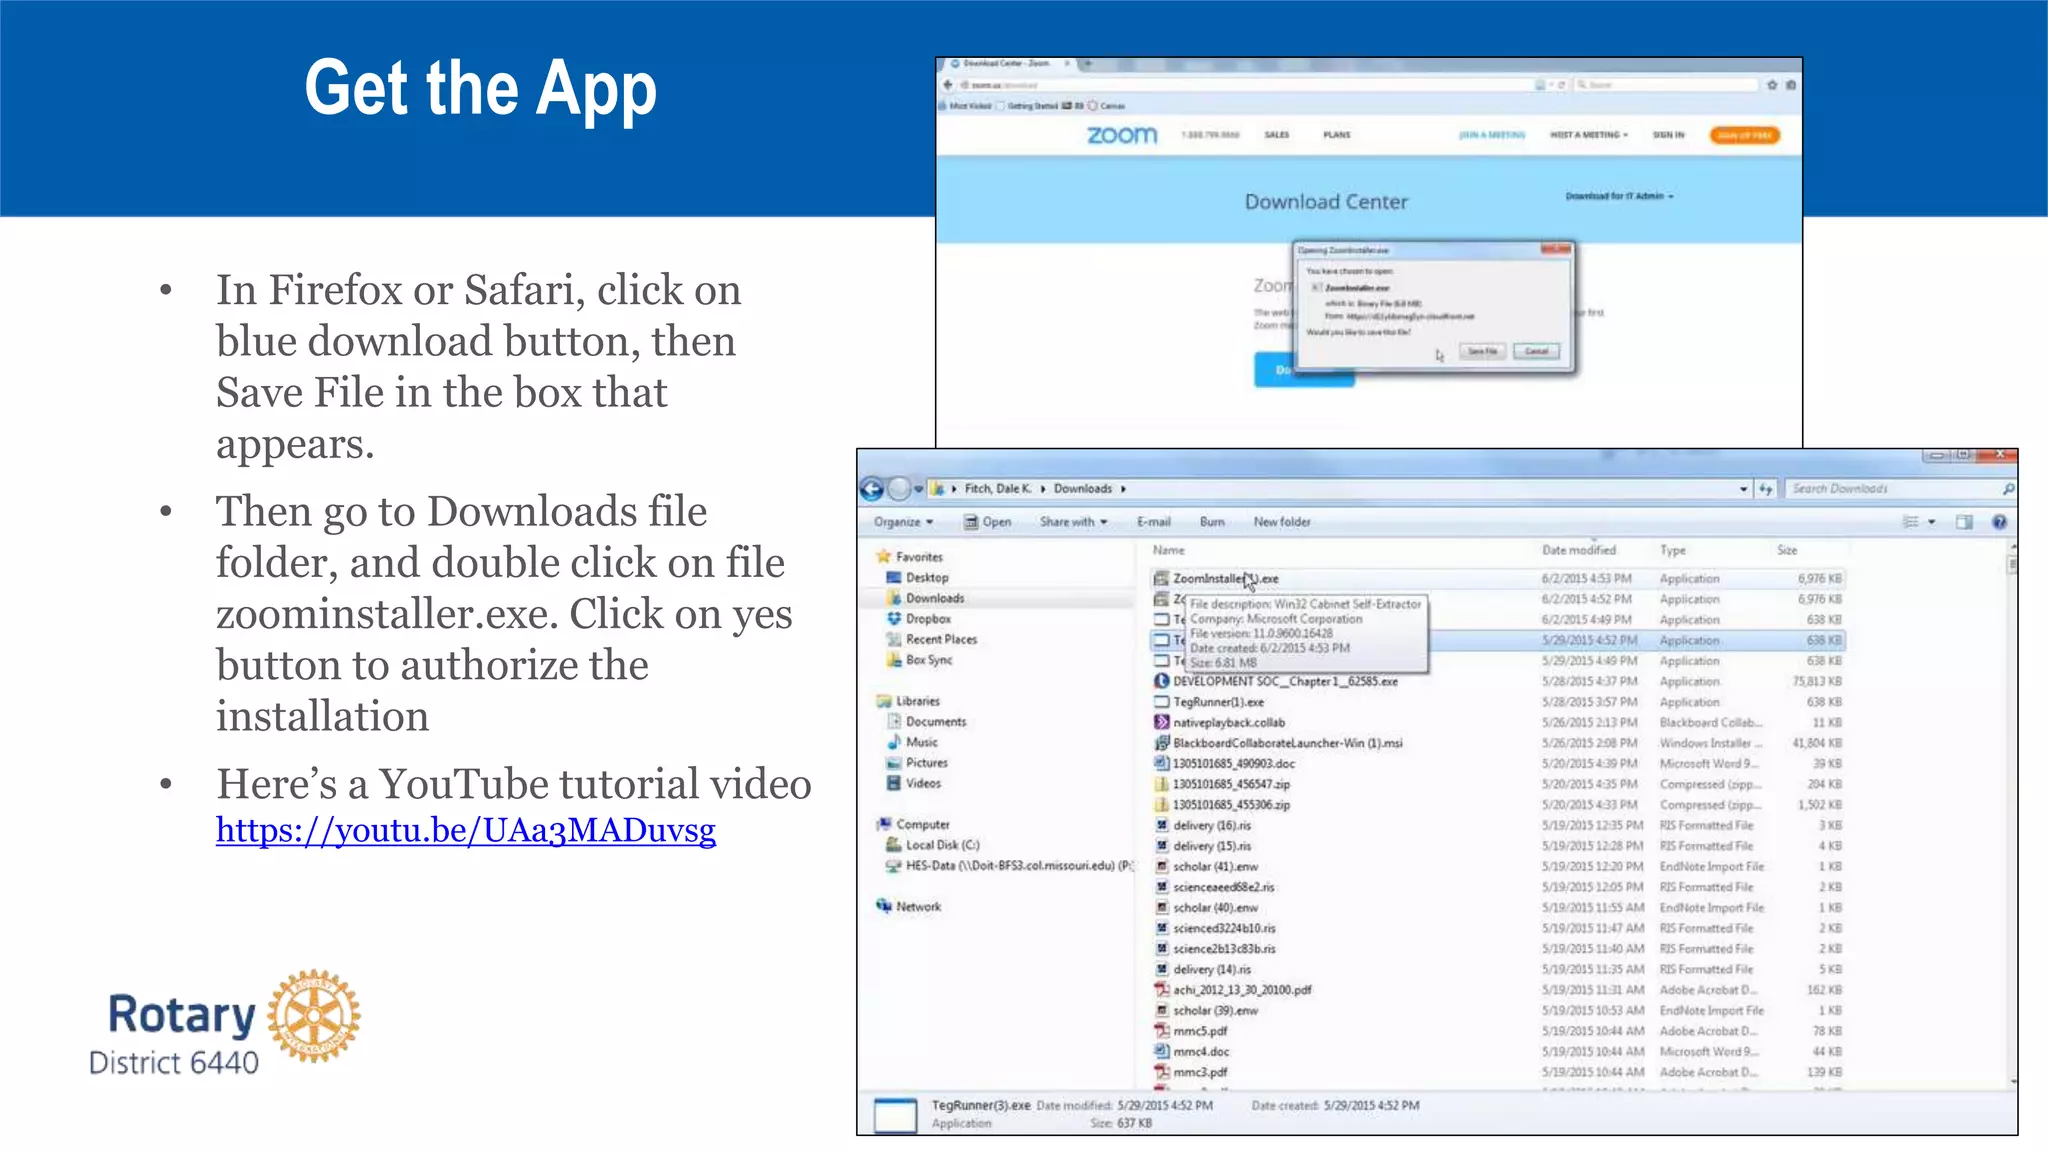
Task: Open the SALES menu on Zoom site
Action: (x=1277, y=135)
